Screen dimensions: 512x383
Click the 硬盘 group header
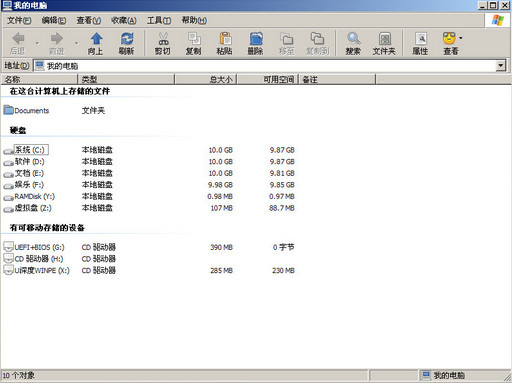pos(18,130)
